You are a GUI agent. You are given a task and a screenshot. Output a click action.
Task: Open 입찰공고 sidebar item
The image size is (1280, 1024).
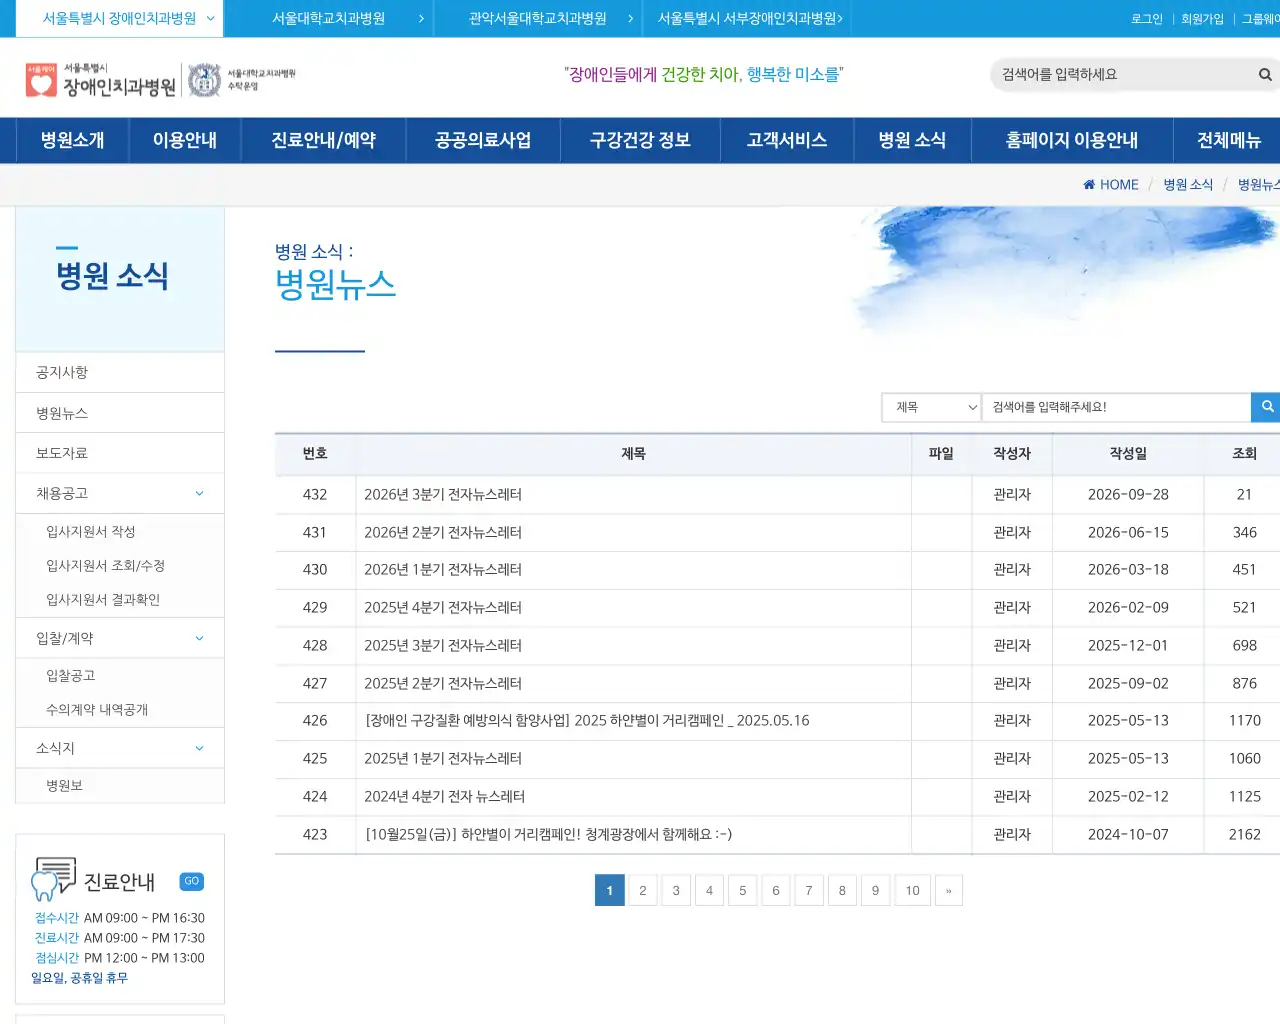coord(71,676)
